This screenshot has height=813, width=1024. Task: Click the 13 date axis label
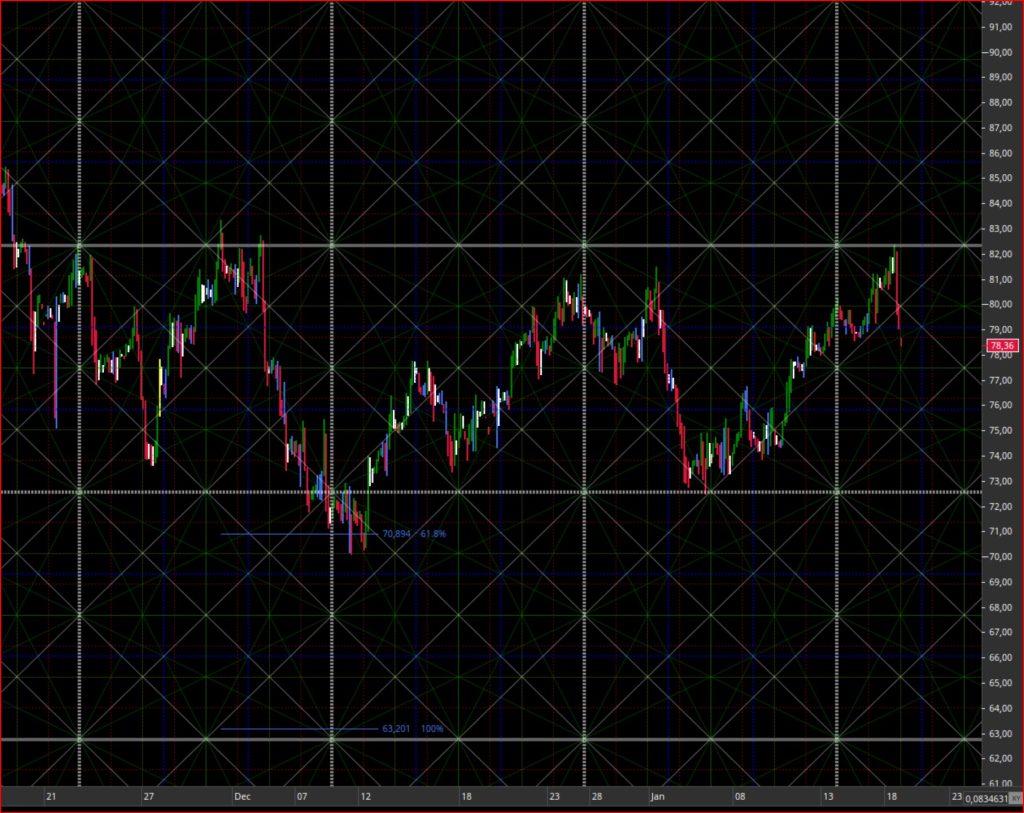828,797
